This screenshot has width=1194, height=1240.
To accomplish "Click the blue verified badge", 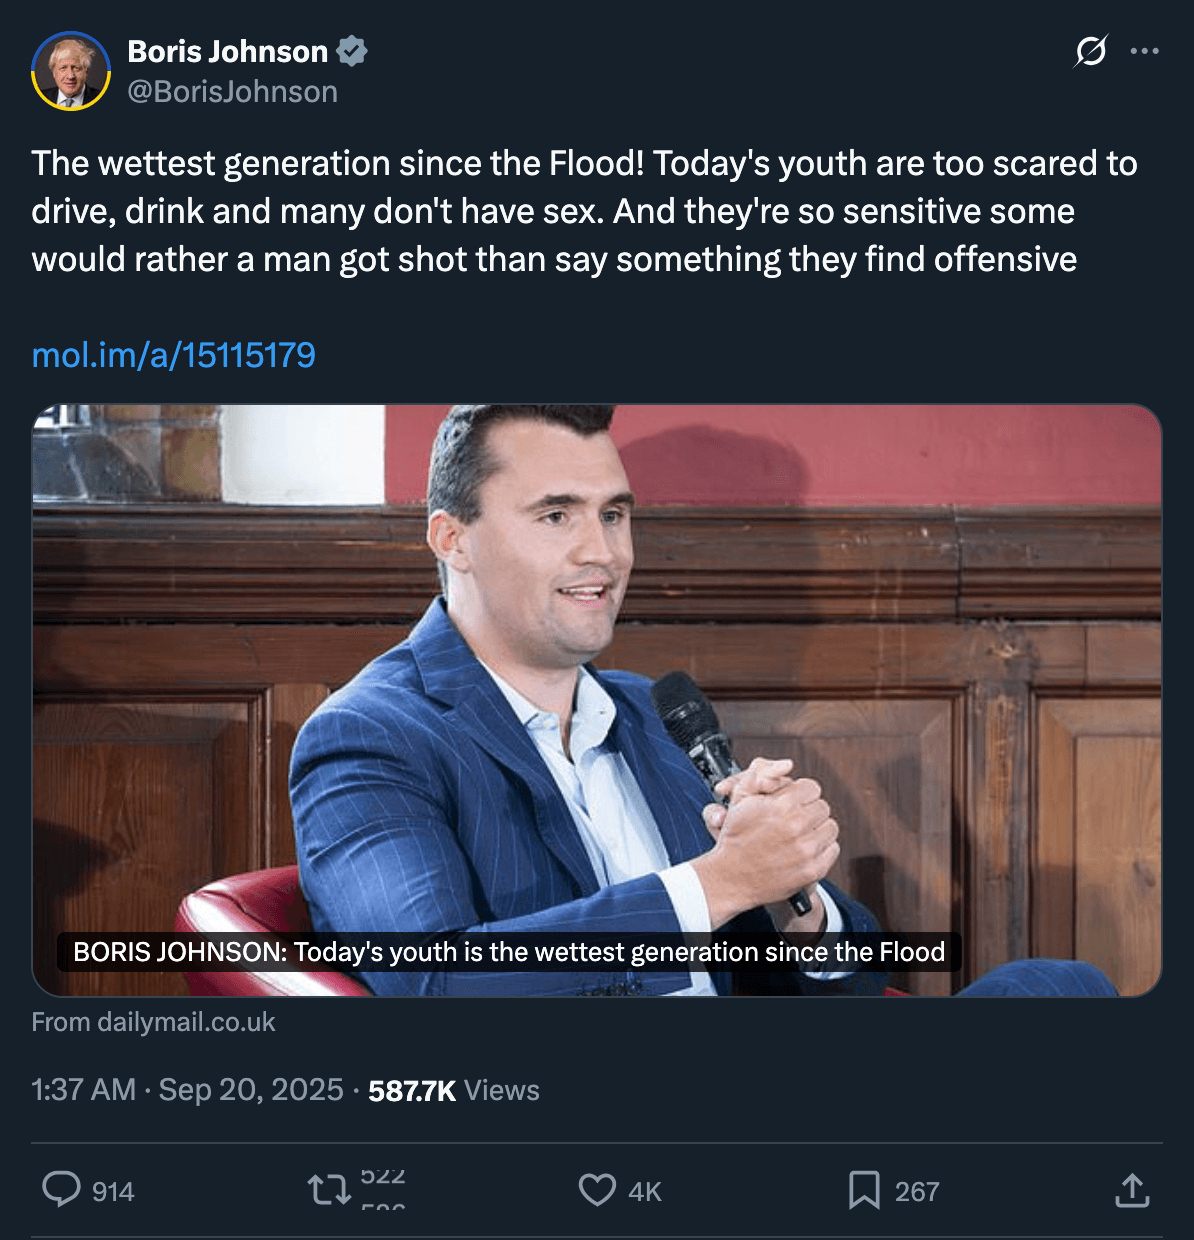I will pos(352,51).
